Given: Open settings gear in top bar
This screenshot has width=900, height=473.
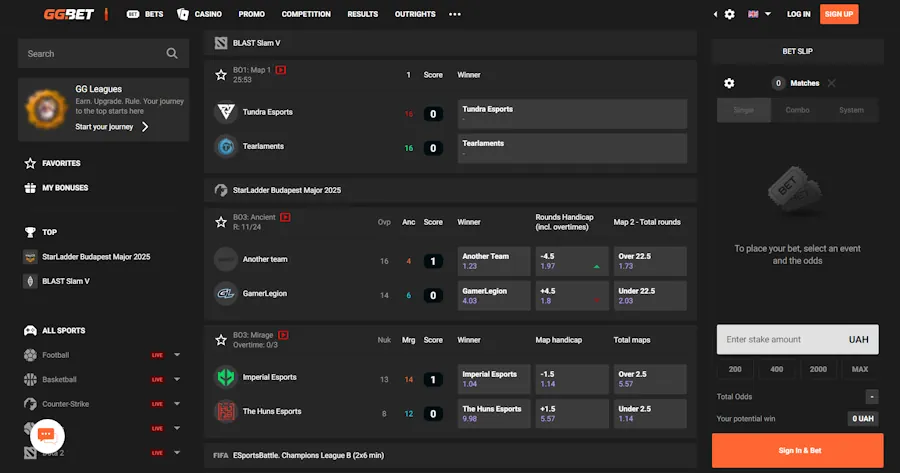Looking at the screenshot, I should pyautogui.click(x=730, y=14).
